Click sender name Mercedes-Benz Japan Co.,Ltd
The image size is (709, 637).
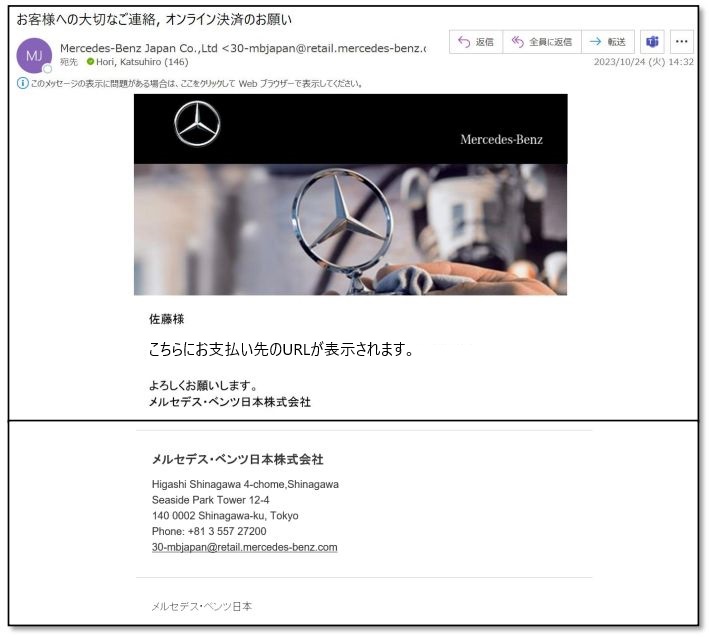(x=139, y=48)
